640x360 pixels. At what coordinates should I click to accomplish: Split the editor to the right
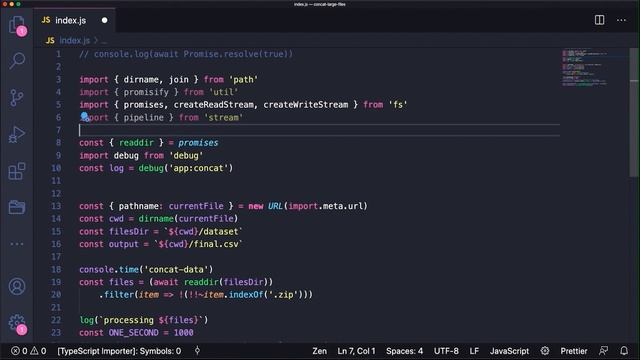[599, 20]
